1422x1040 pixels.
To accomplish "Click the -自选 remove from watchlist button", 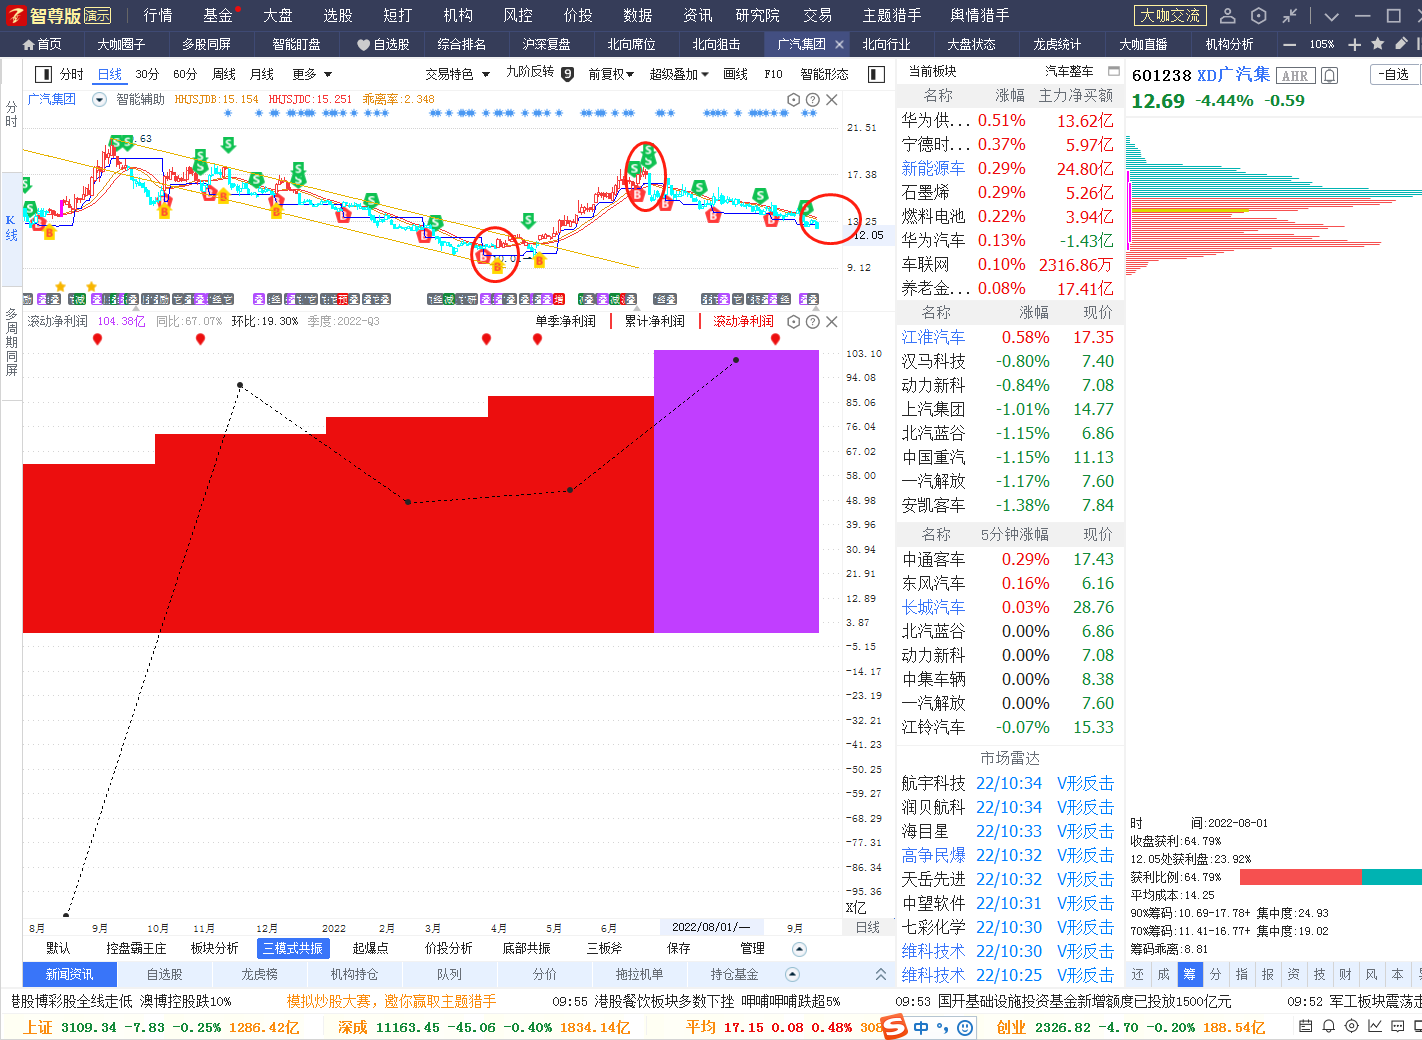I will pyautogui.click(x=1394, y=74).
